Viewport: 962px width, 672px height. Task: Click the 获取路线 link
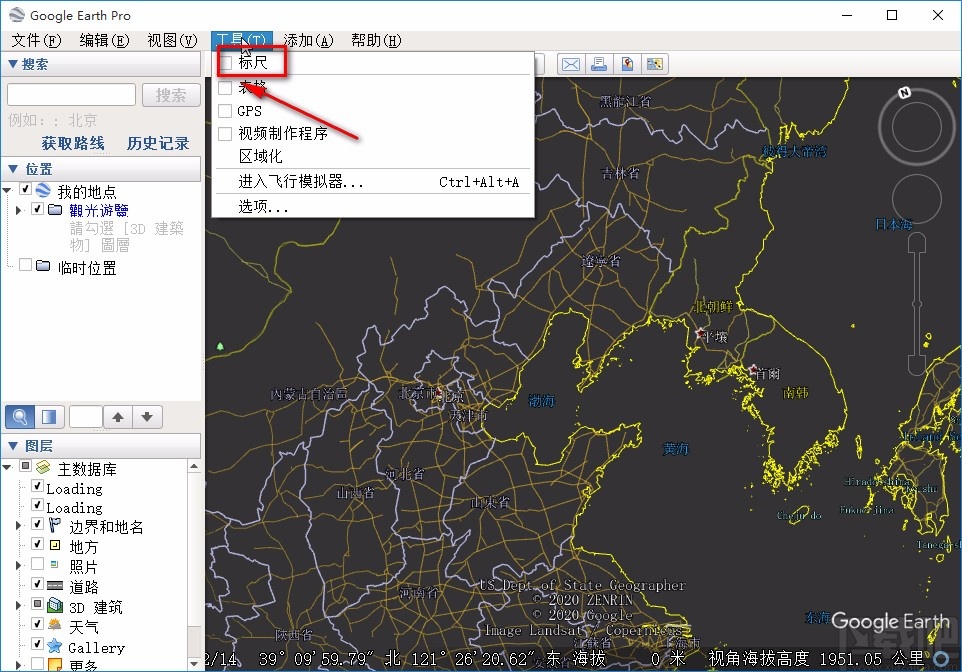point(72,143)
